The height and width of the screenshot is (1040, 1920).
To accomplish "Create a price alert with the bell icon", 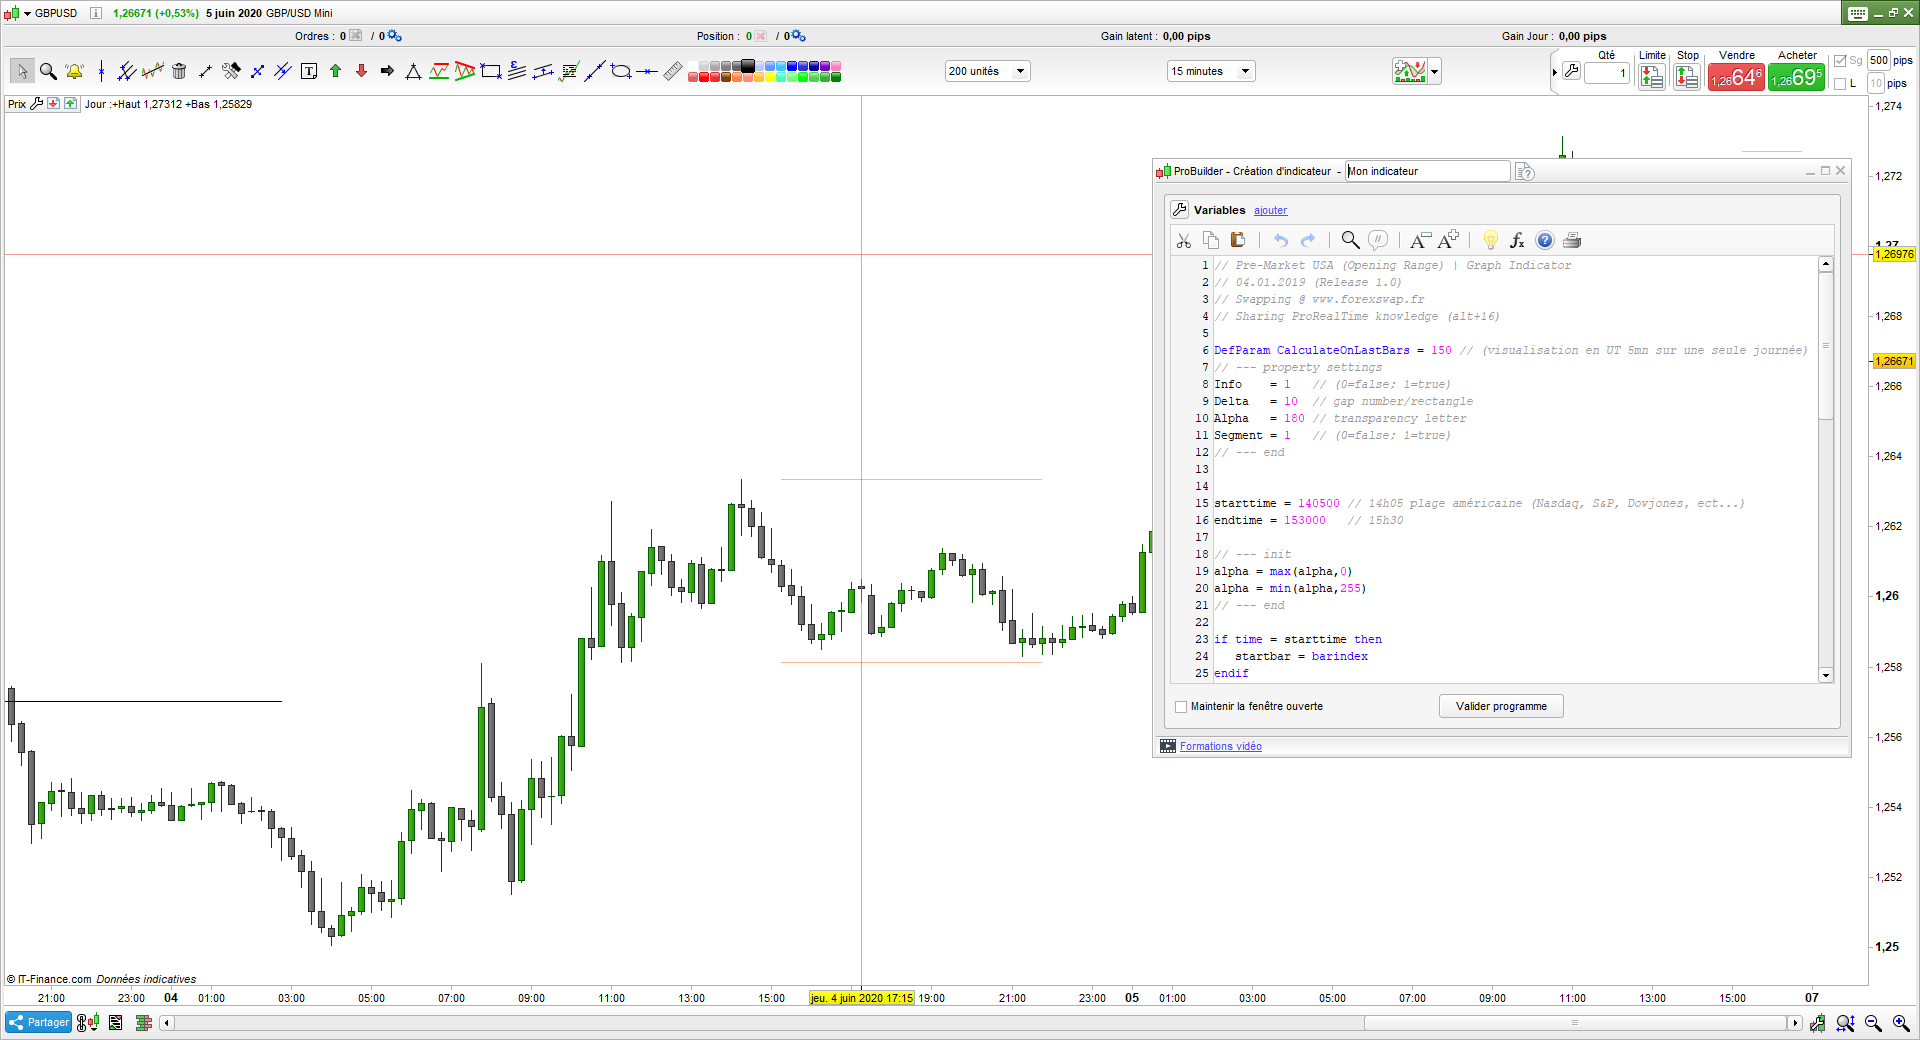I will pyautogui.click(x=74, y=71).
